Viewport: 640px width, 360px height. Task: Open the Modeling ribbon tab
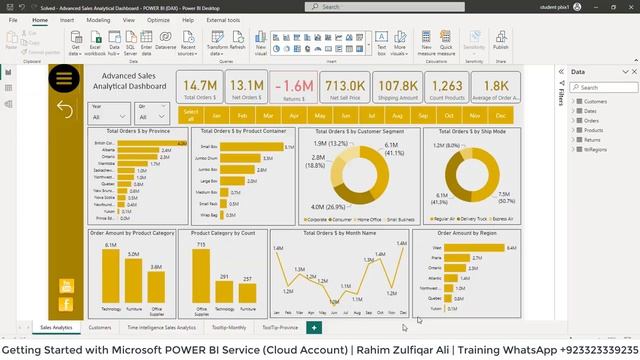tap(98, 20)
